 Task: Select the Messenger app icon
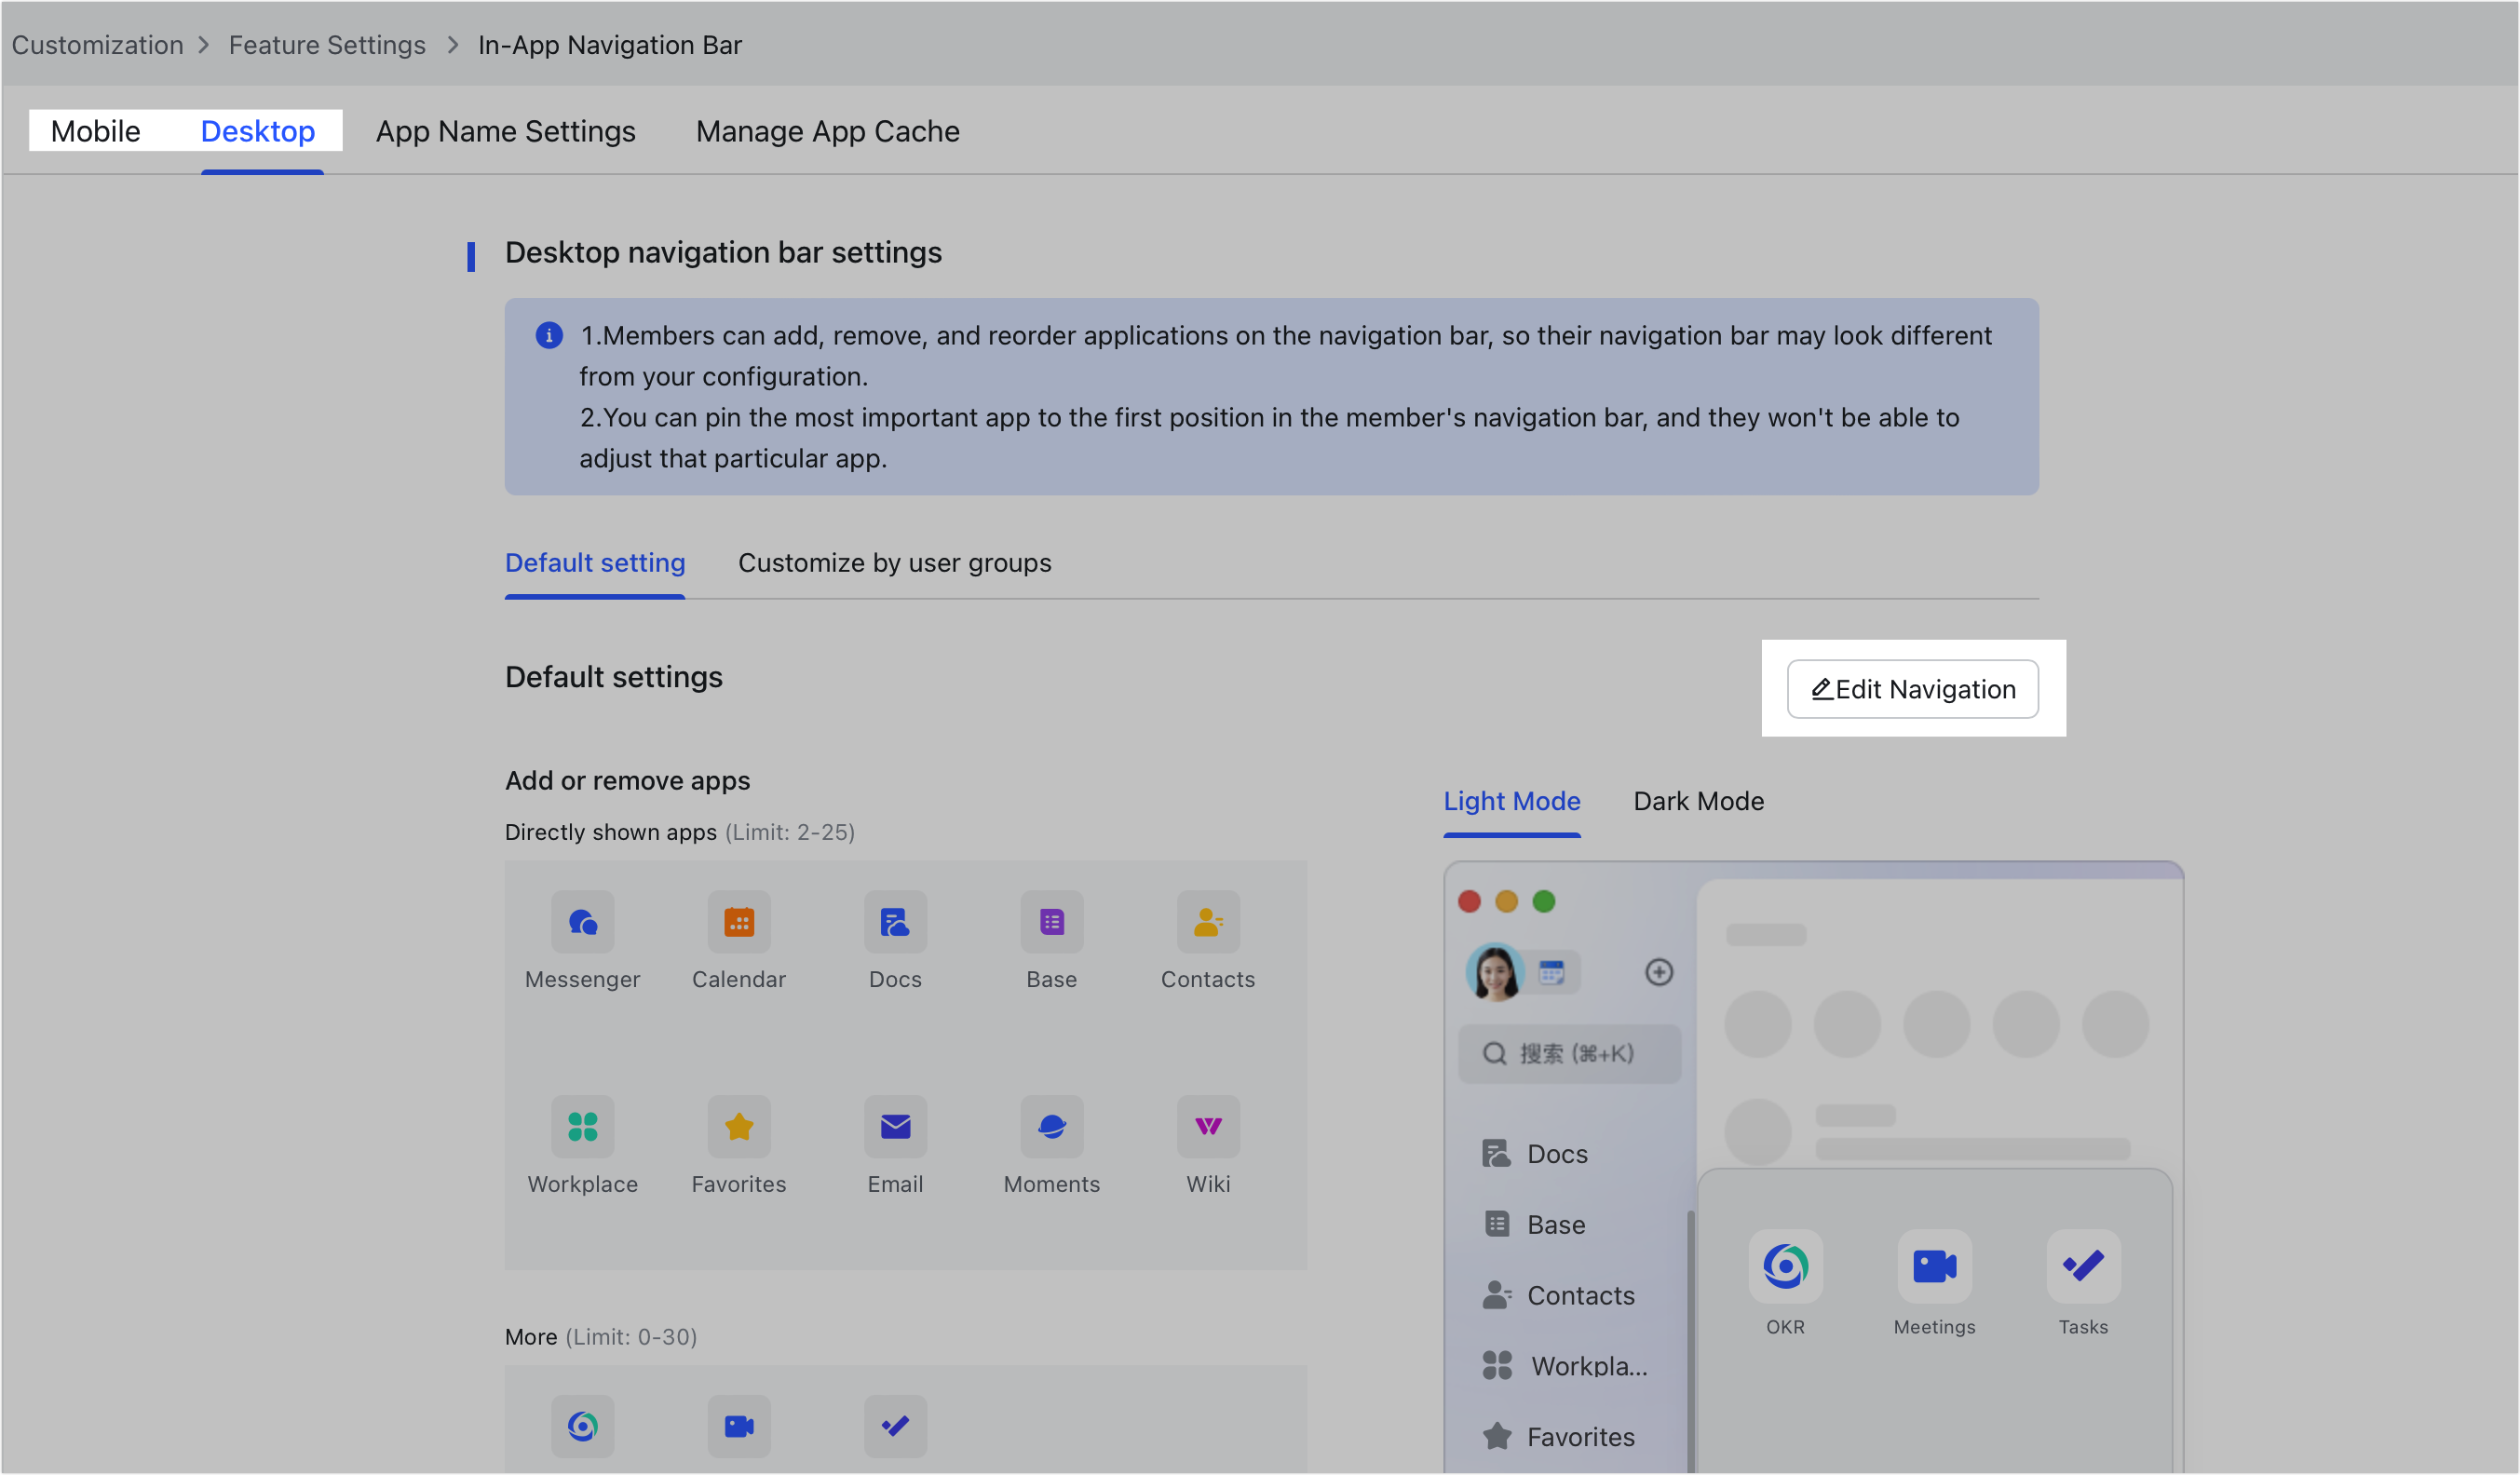point(583,921)
